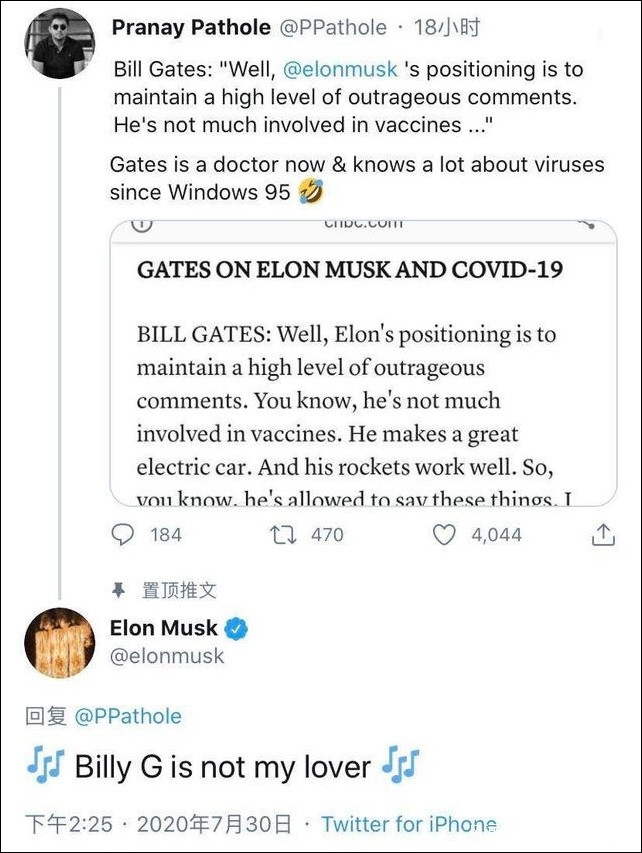Select the @elonmusk handle below Elon's name
642x853 pixels.
(167, 657)
